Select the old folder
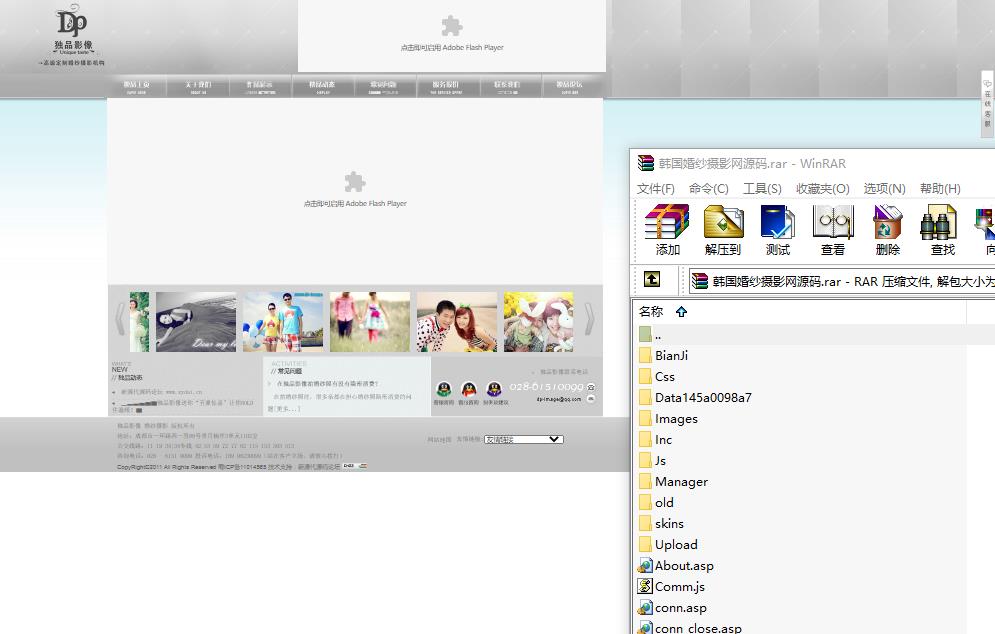This screenshot has height=634, width=995. pos(656,502)
